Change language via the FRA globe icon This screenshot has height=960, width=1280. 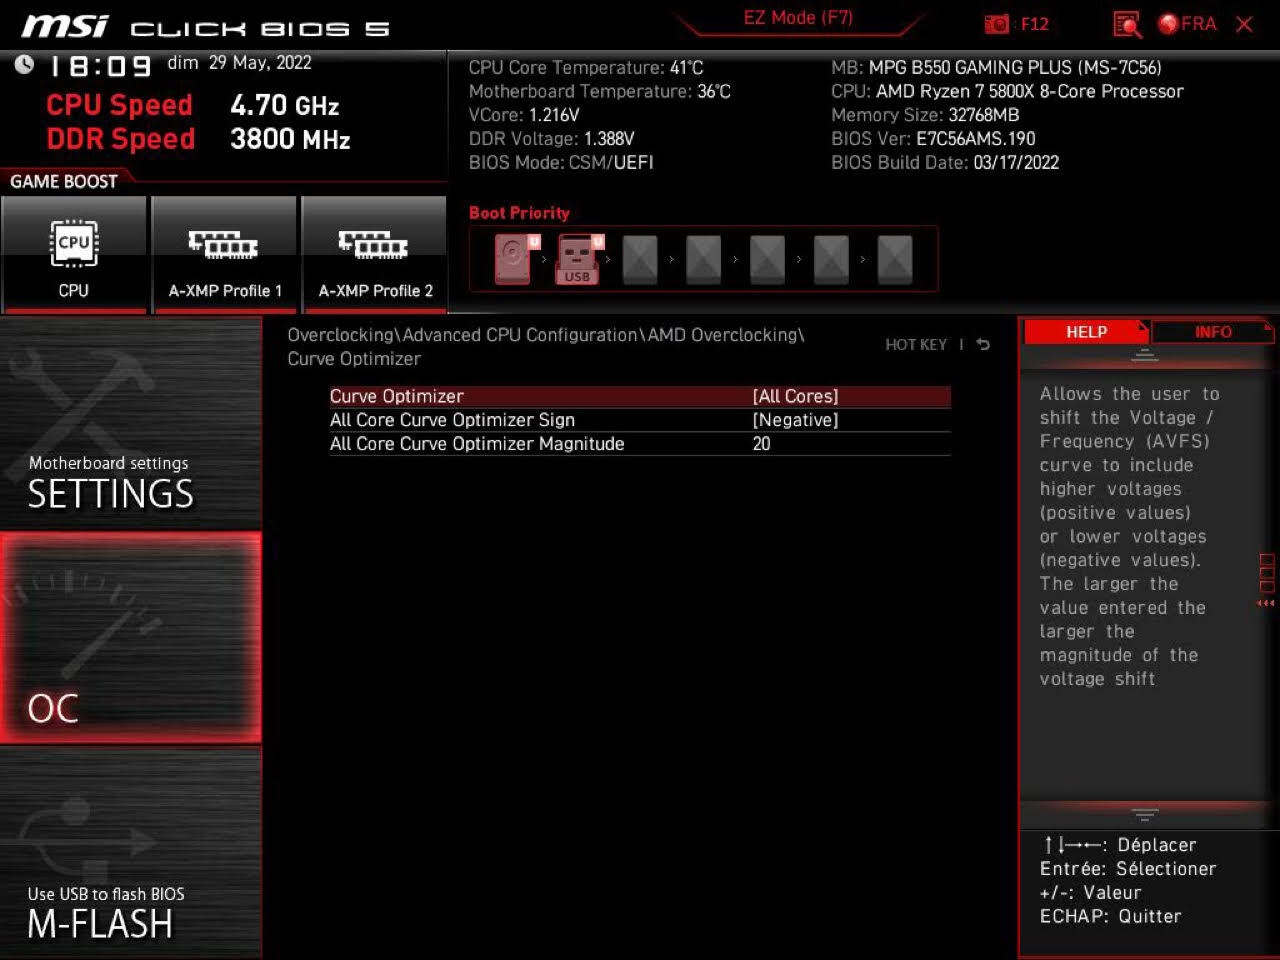tap(1187, 24)
